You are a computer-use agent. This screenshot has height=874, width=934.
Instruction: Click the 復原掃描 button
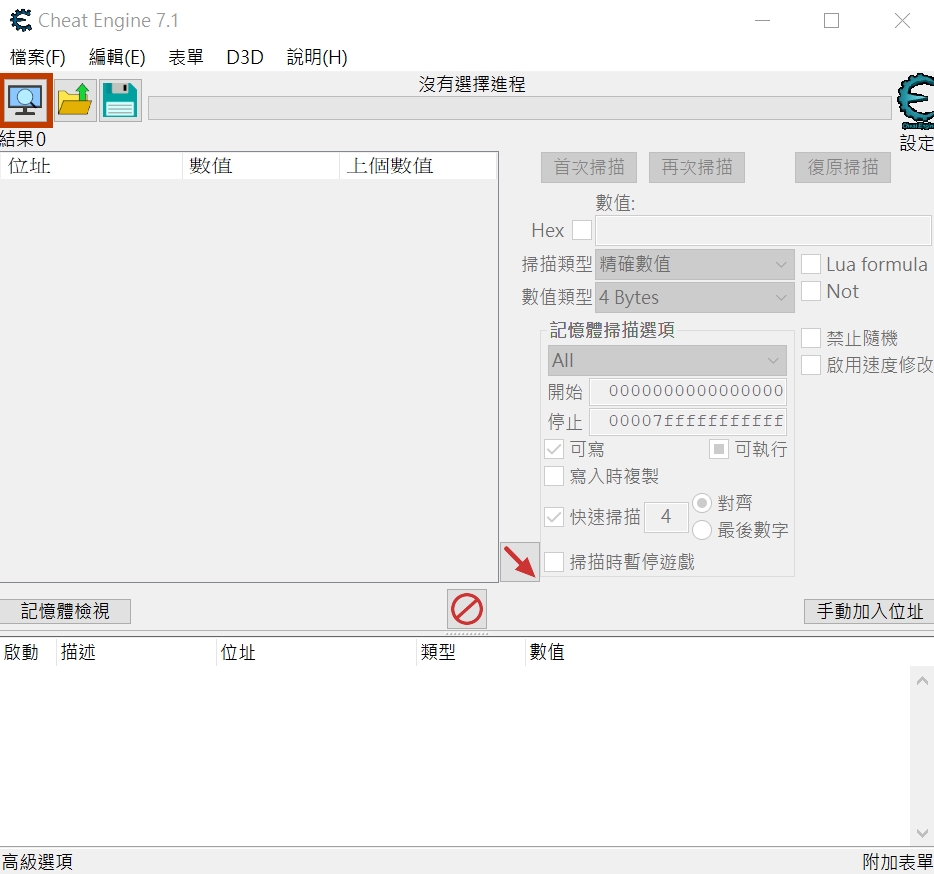pos(843,167)
